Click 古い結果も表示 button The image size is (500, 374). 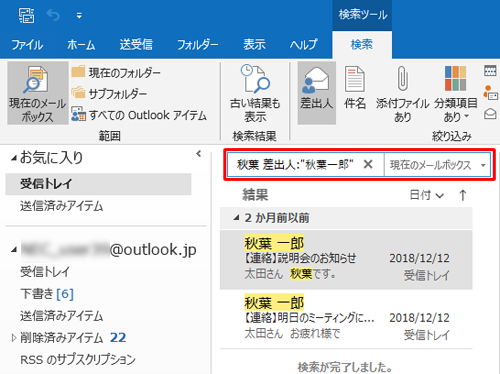[x=255, y=93]
